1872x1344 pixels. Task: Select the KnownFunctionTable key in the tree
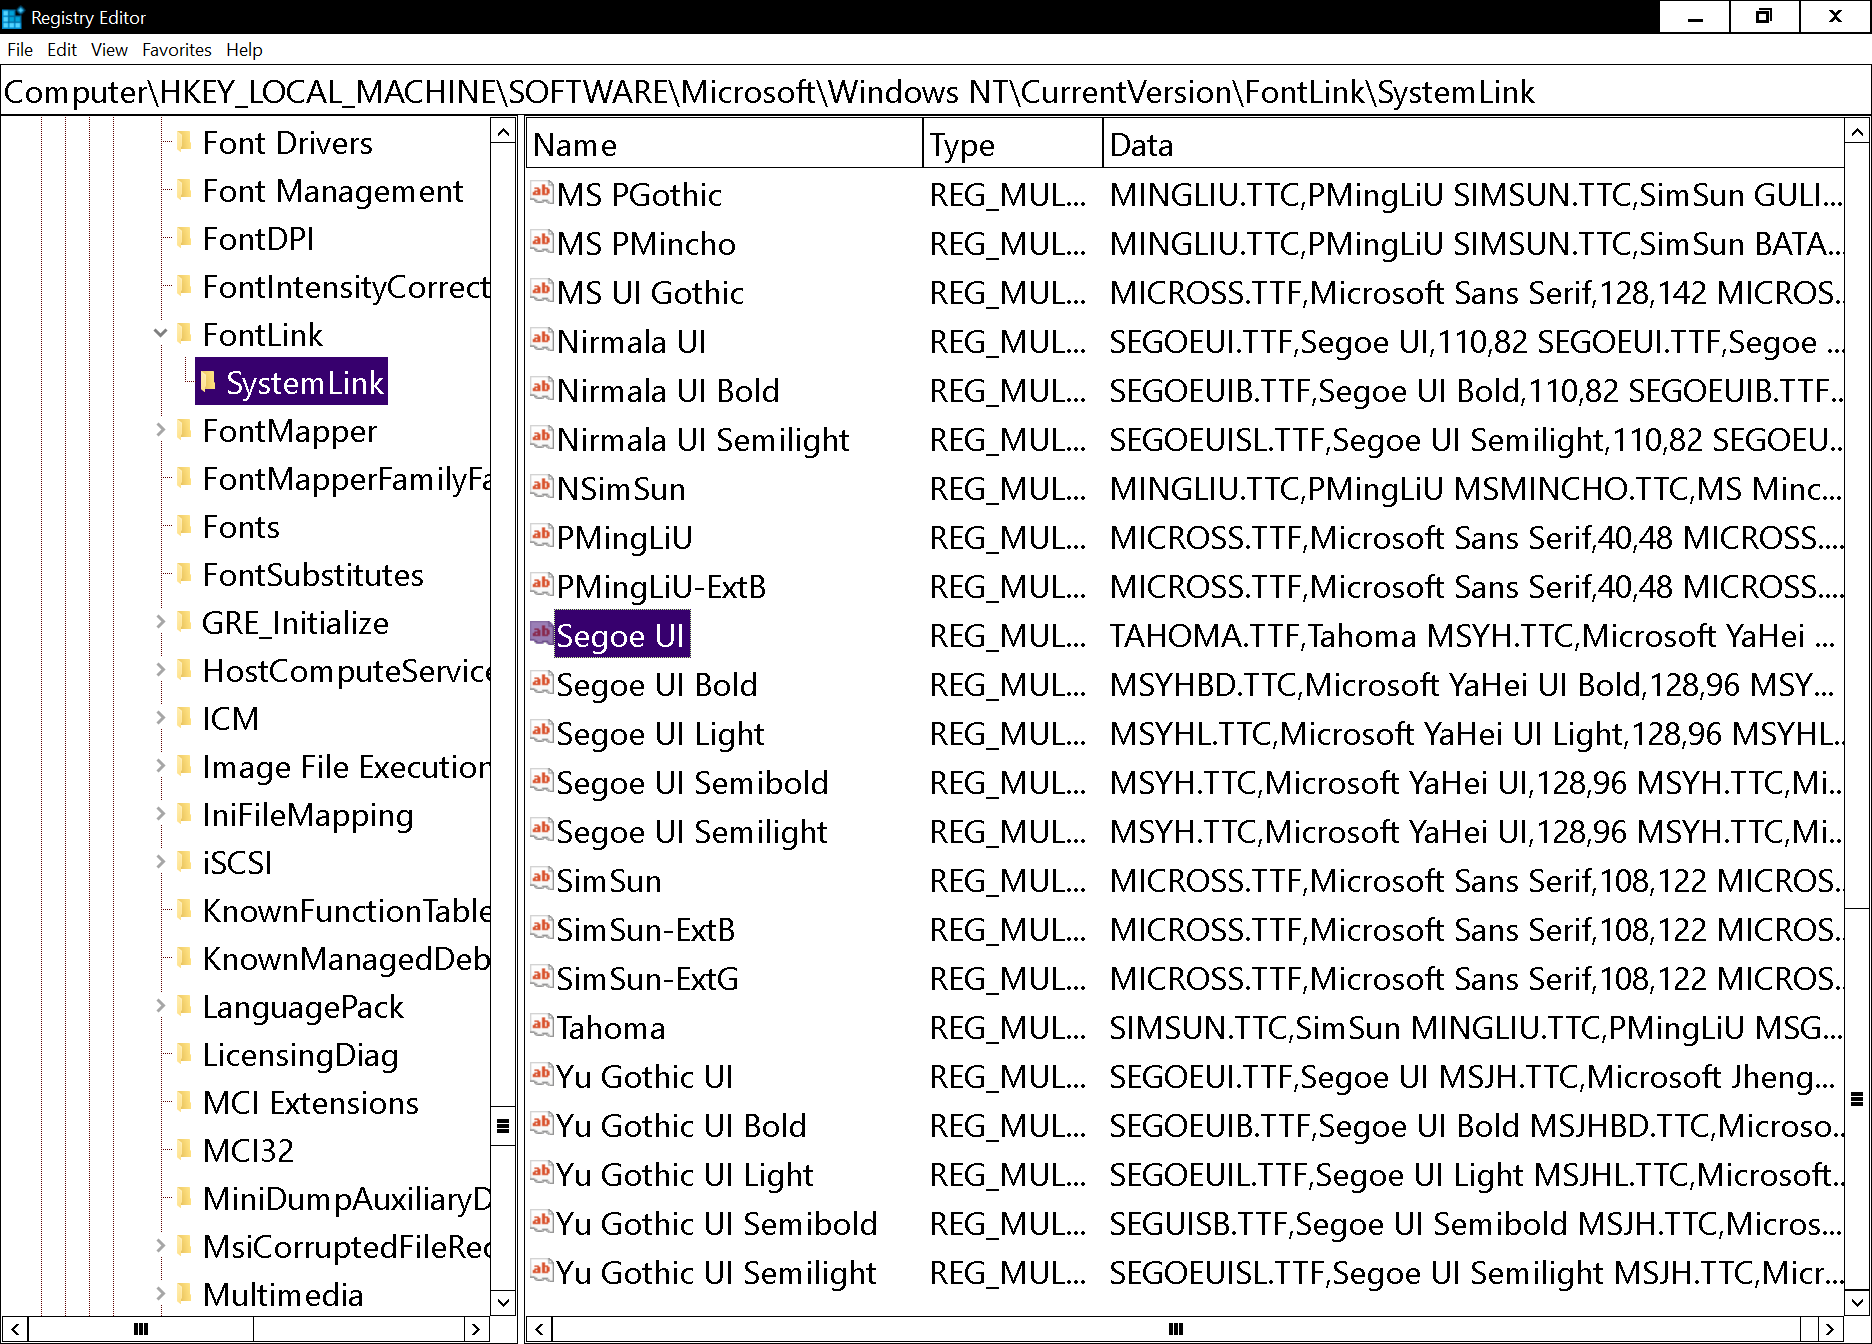(346, 911)
